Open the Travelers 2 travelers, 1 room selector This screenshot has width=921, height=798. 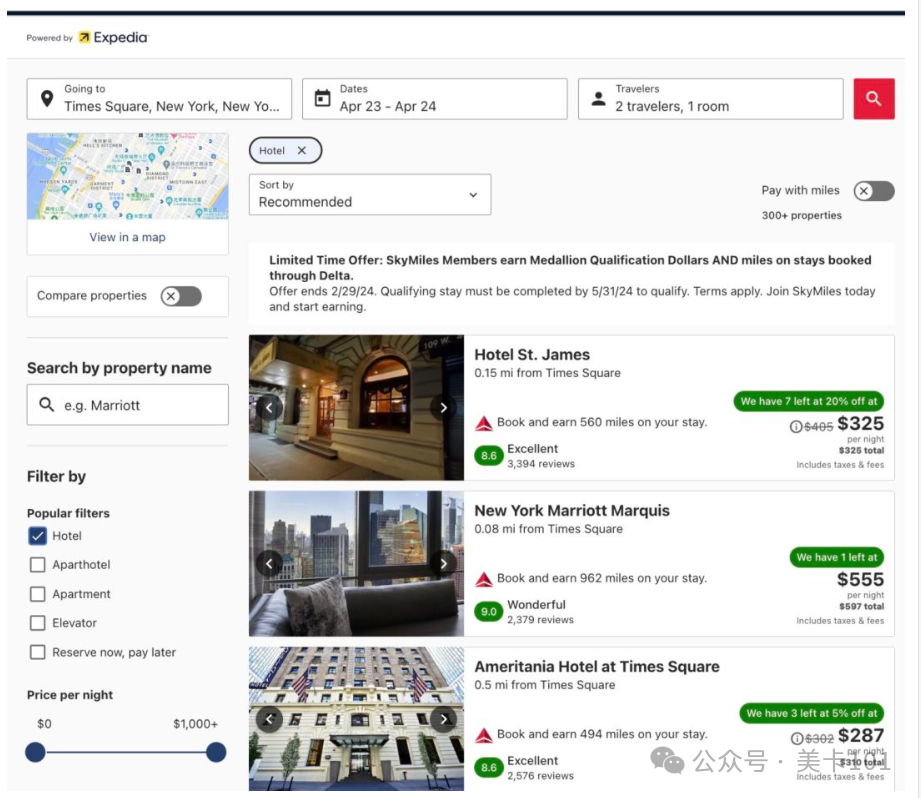click(711, 99)
